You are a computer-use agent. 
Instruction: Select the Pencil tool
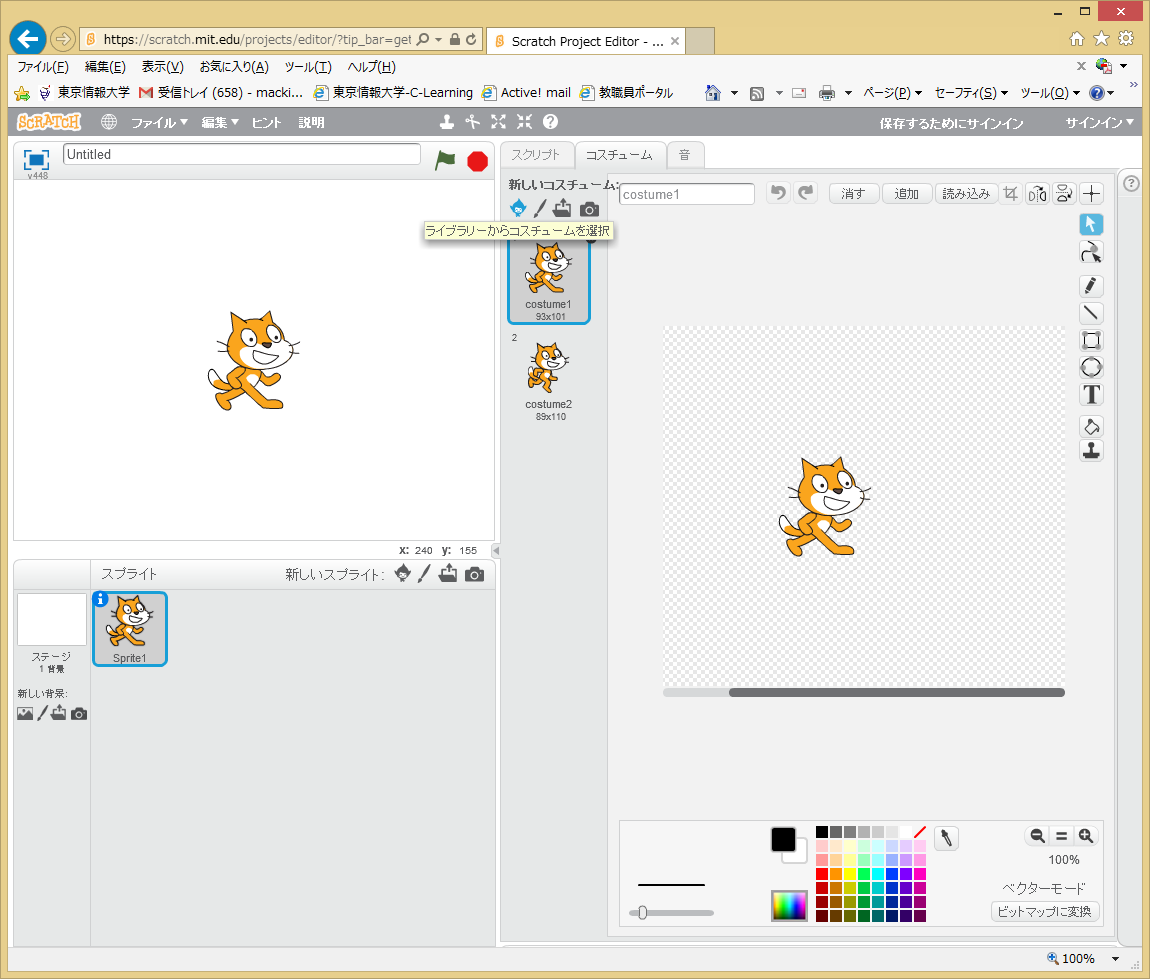1091,286
